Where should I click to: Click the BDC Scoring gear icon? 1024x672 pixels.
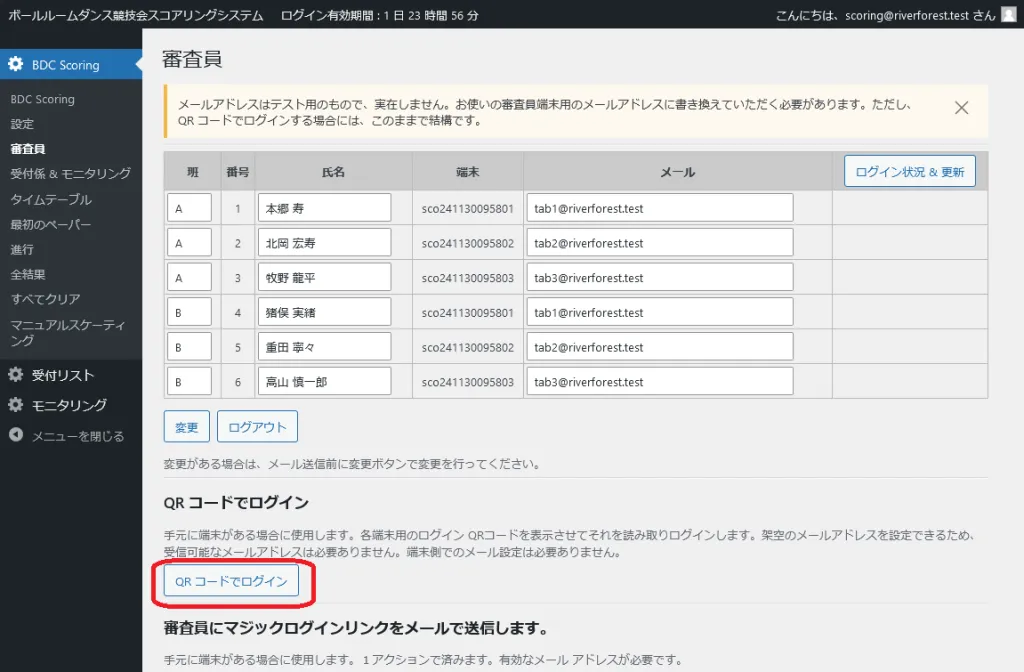pyautogui.click(x=16, y=65)
